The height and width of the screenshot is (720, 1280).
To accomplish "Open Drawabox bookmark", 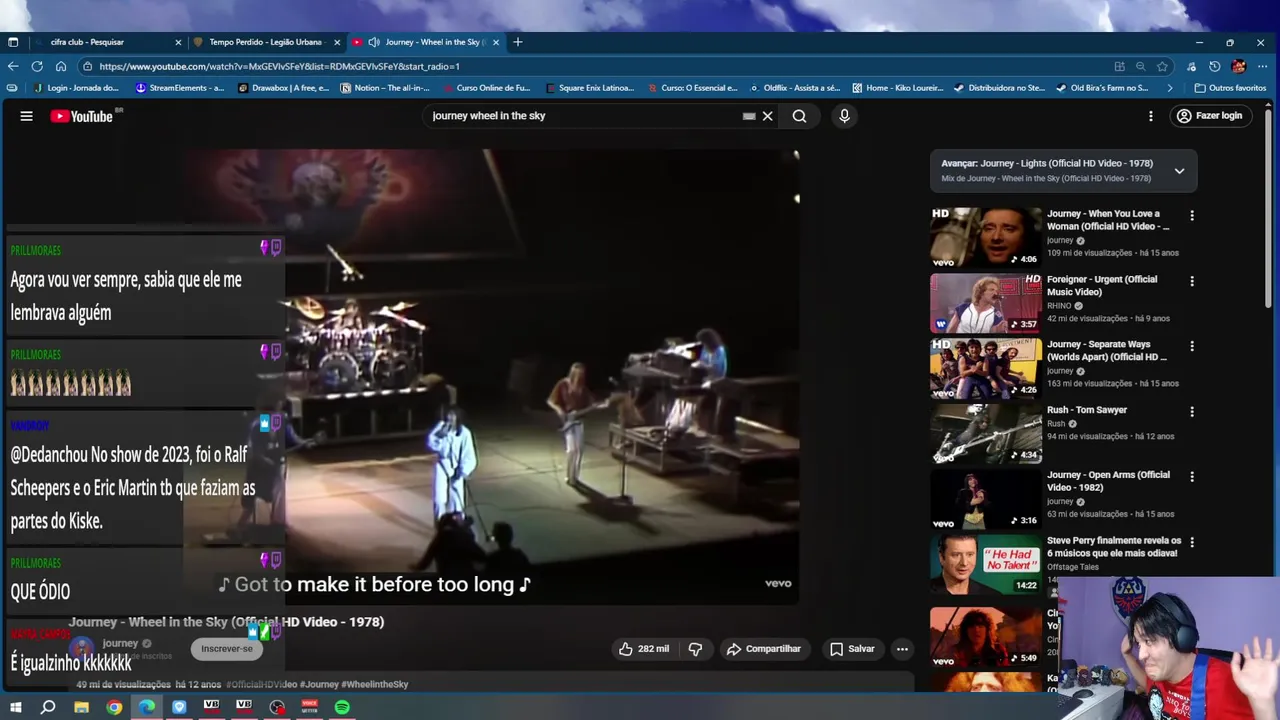I will tap(284, 88).
